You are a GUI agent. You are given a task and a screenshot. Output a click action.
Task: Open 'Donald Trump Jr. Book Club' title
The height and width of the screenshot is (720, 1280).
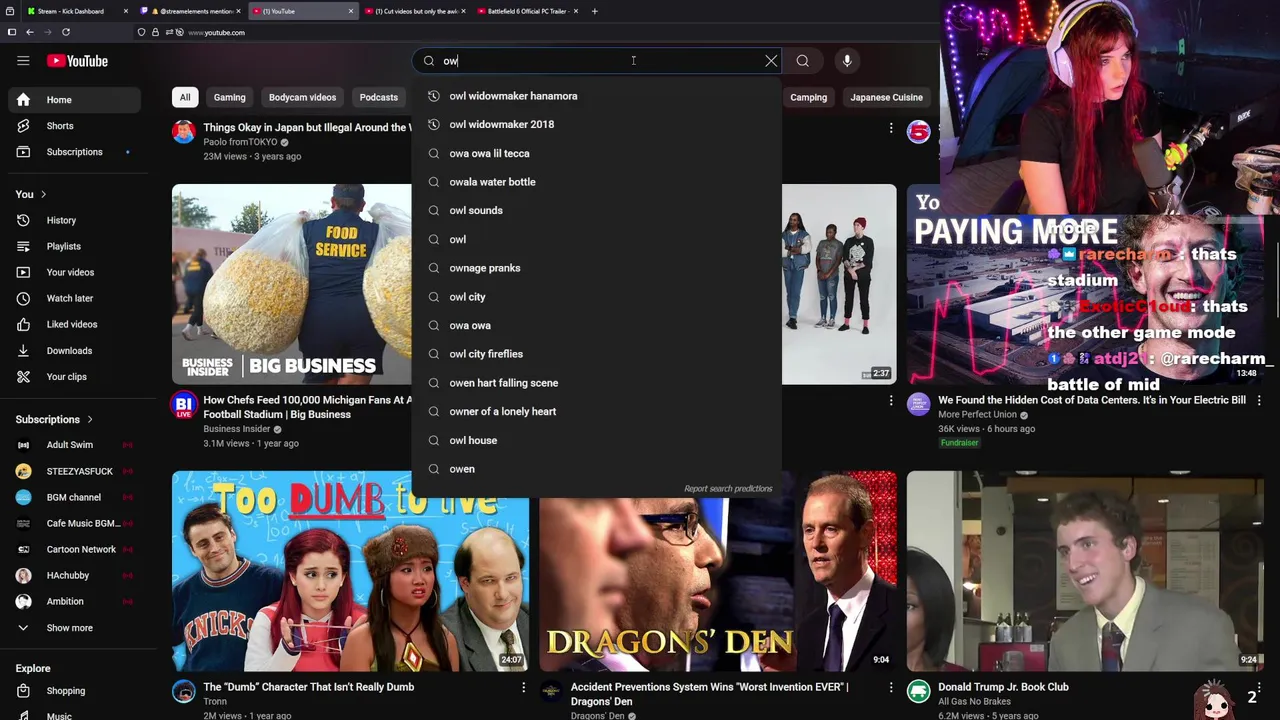click(1003, 687)
